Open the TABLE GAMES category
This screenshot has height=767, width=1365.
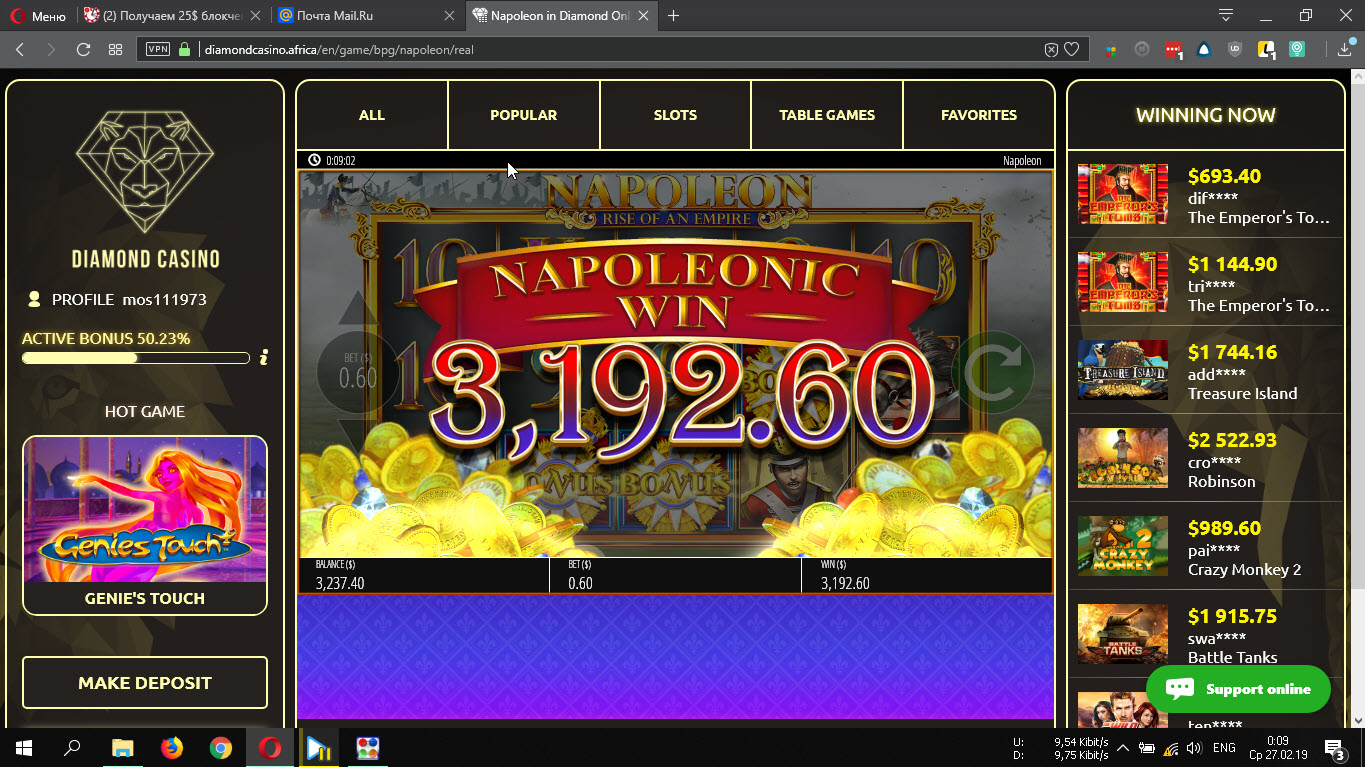click(827, 115)
